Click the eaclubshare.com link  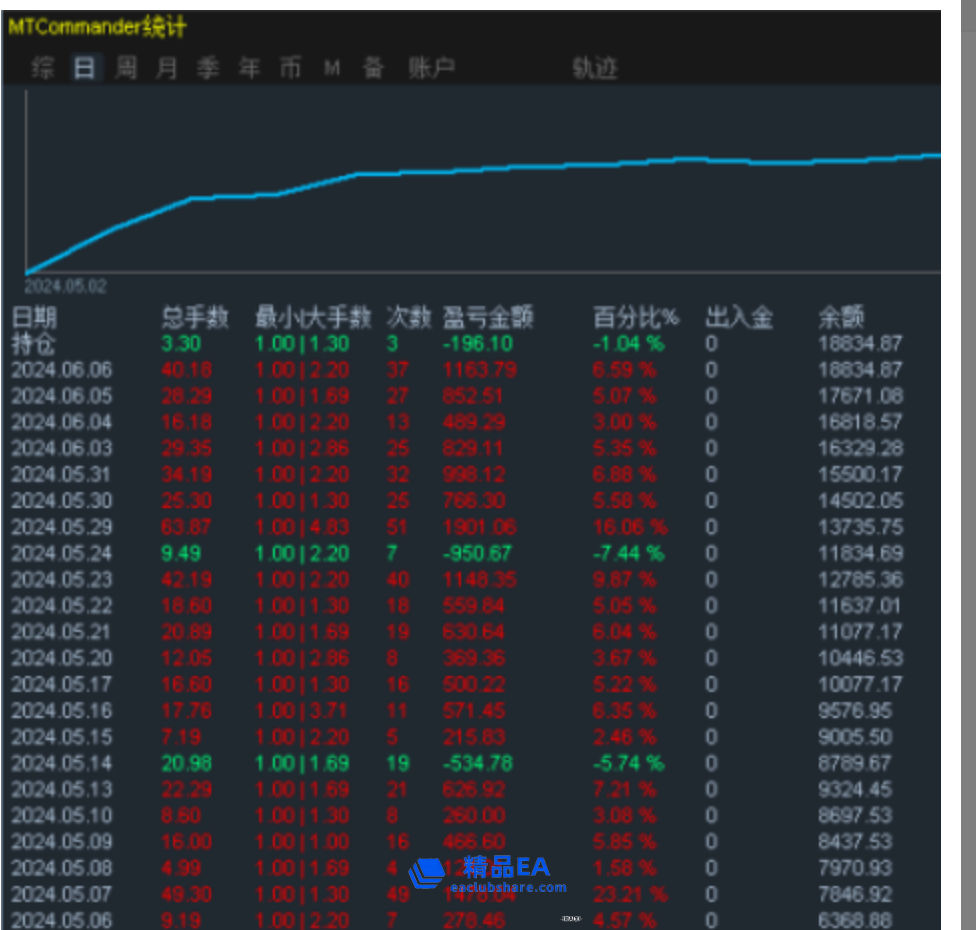(509, 887)
